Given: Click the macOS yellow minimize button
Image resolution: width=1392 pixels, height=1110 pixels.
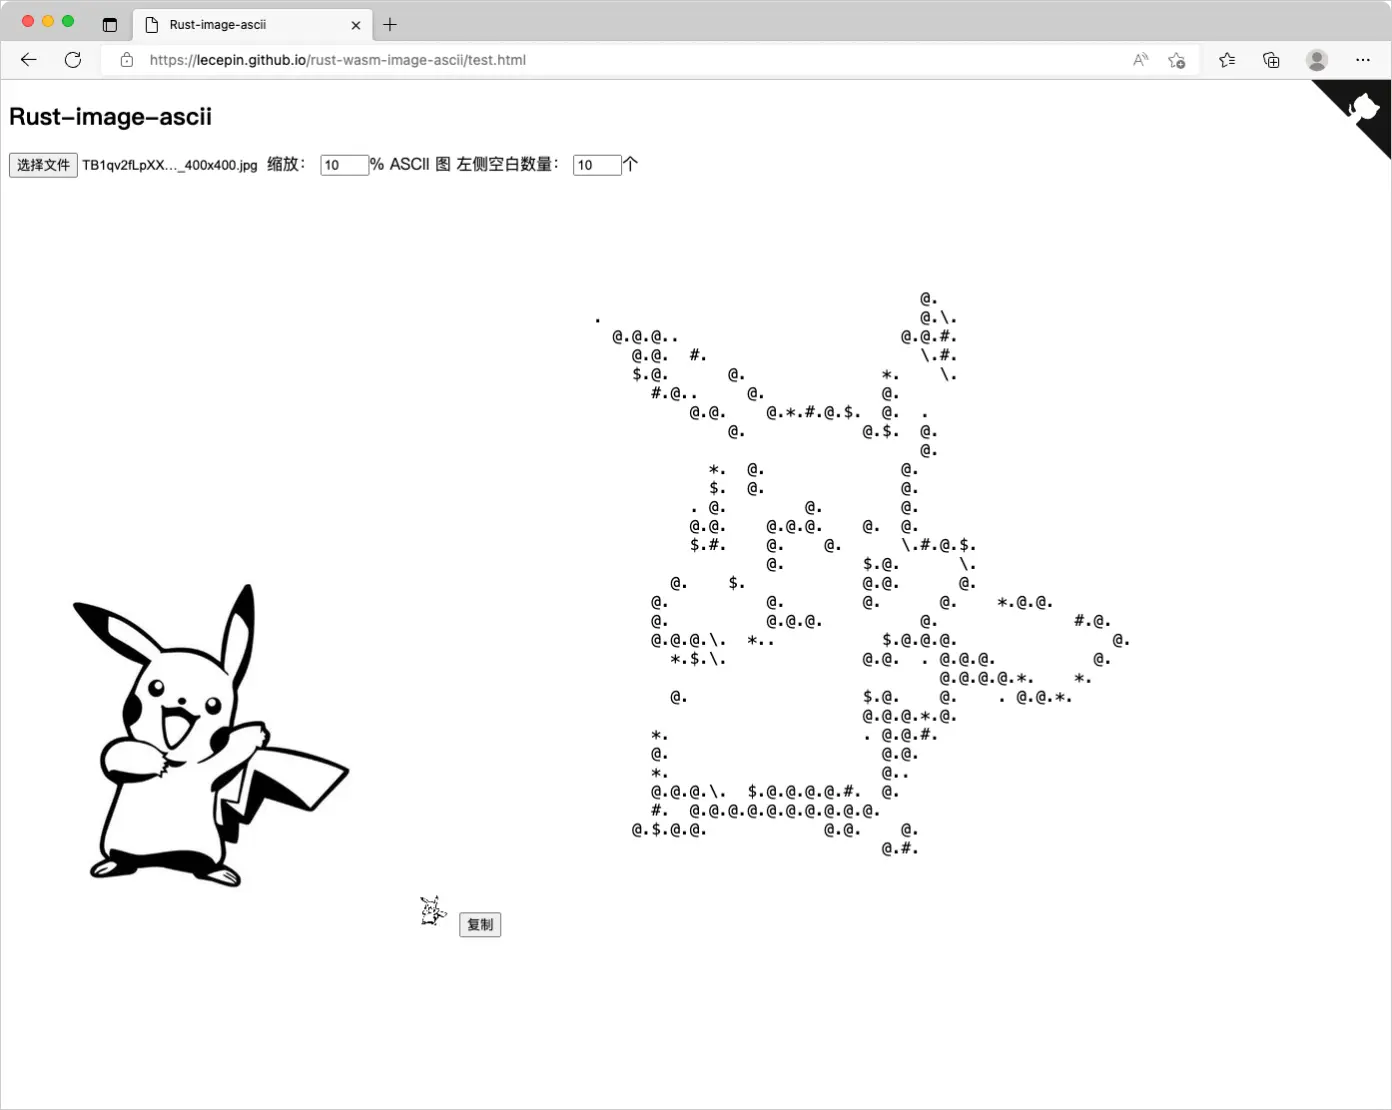Looking at the screenshot, I should pyautogui.click(x=48, y=21).
